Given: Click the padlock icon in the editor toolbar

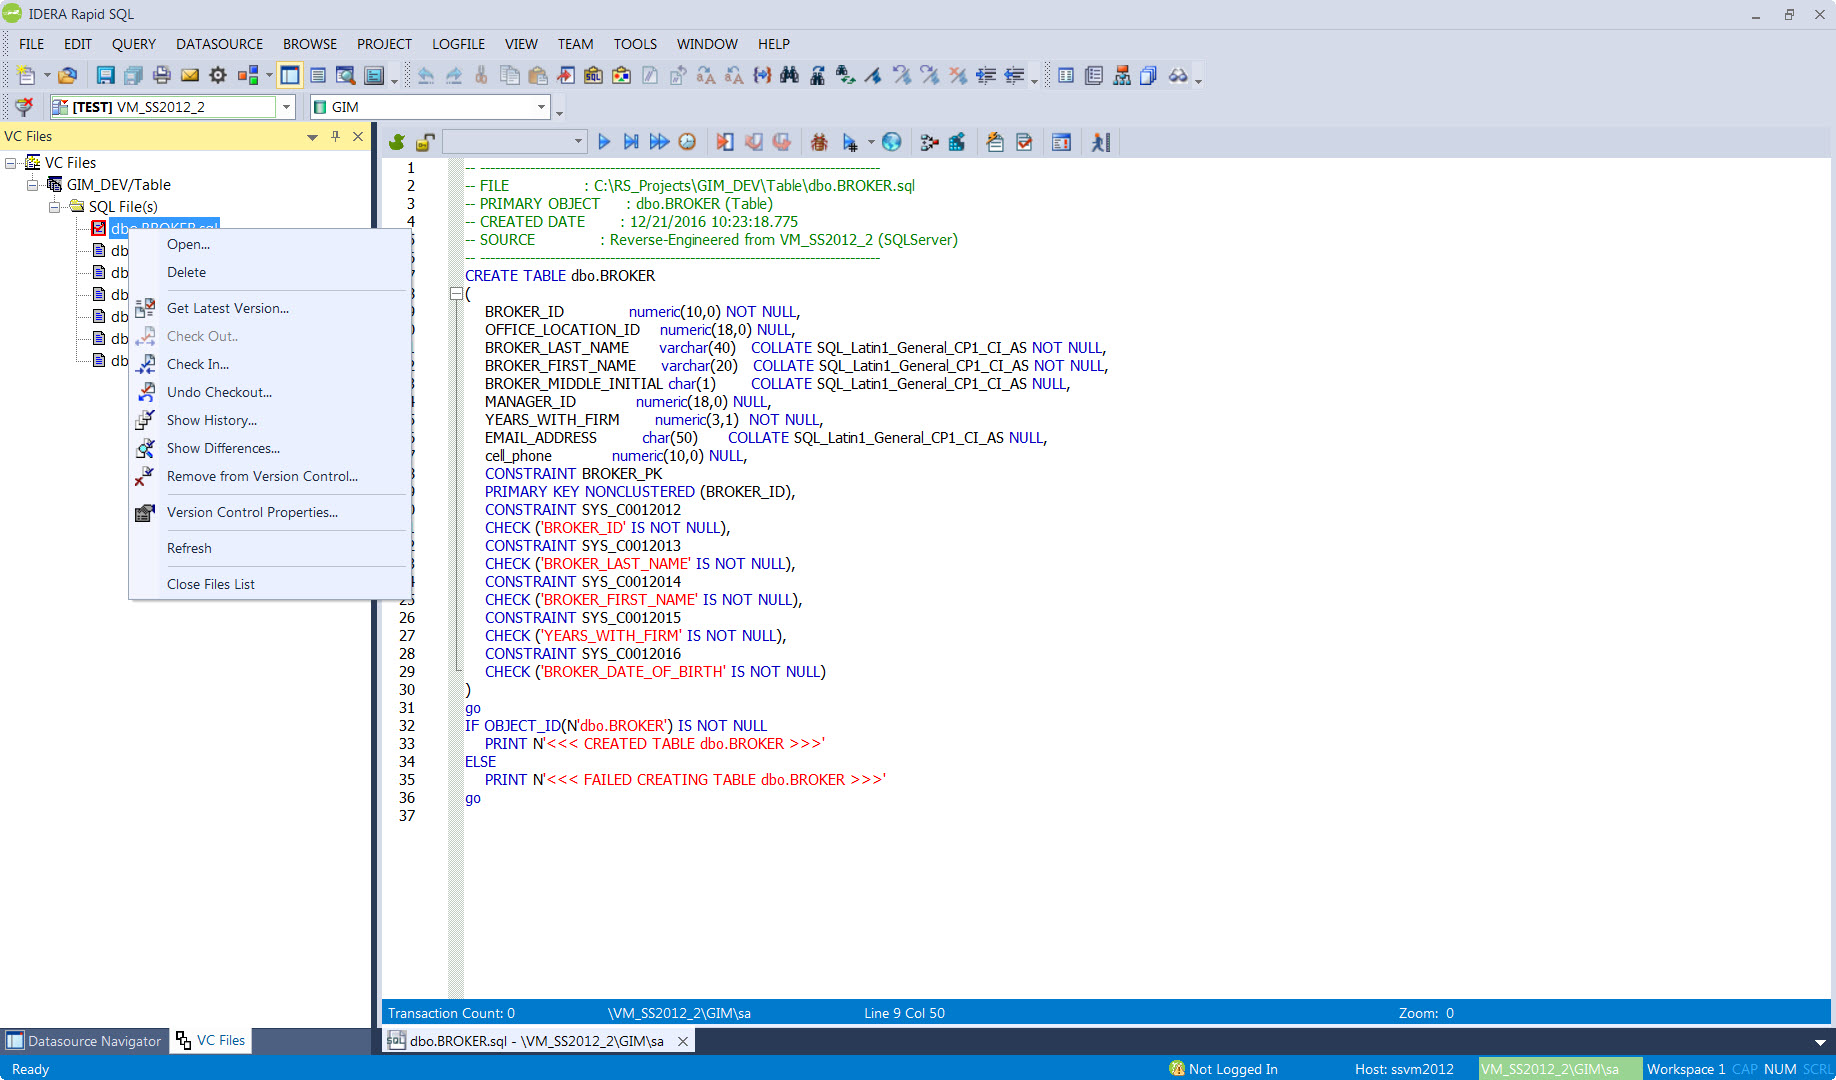Looking at the screenshot, I should 425,142.
